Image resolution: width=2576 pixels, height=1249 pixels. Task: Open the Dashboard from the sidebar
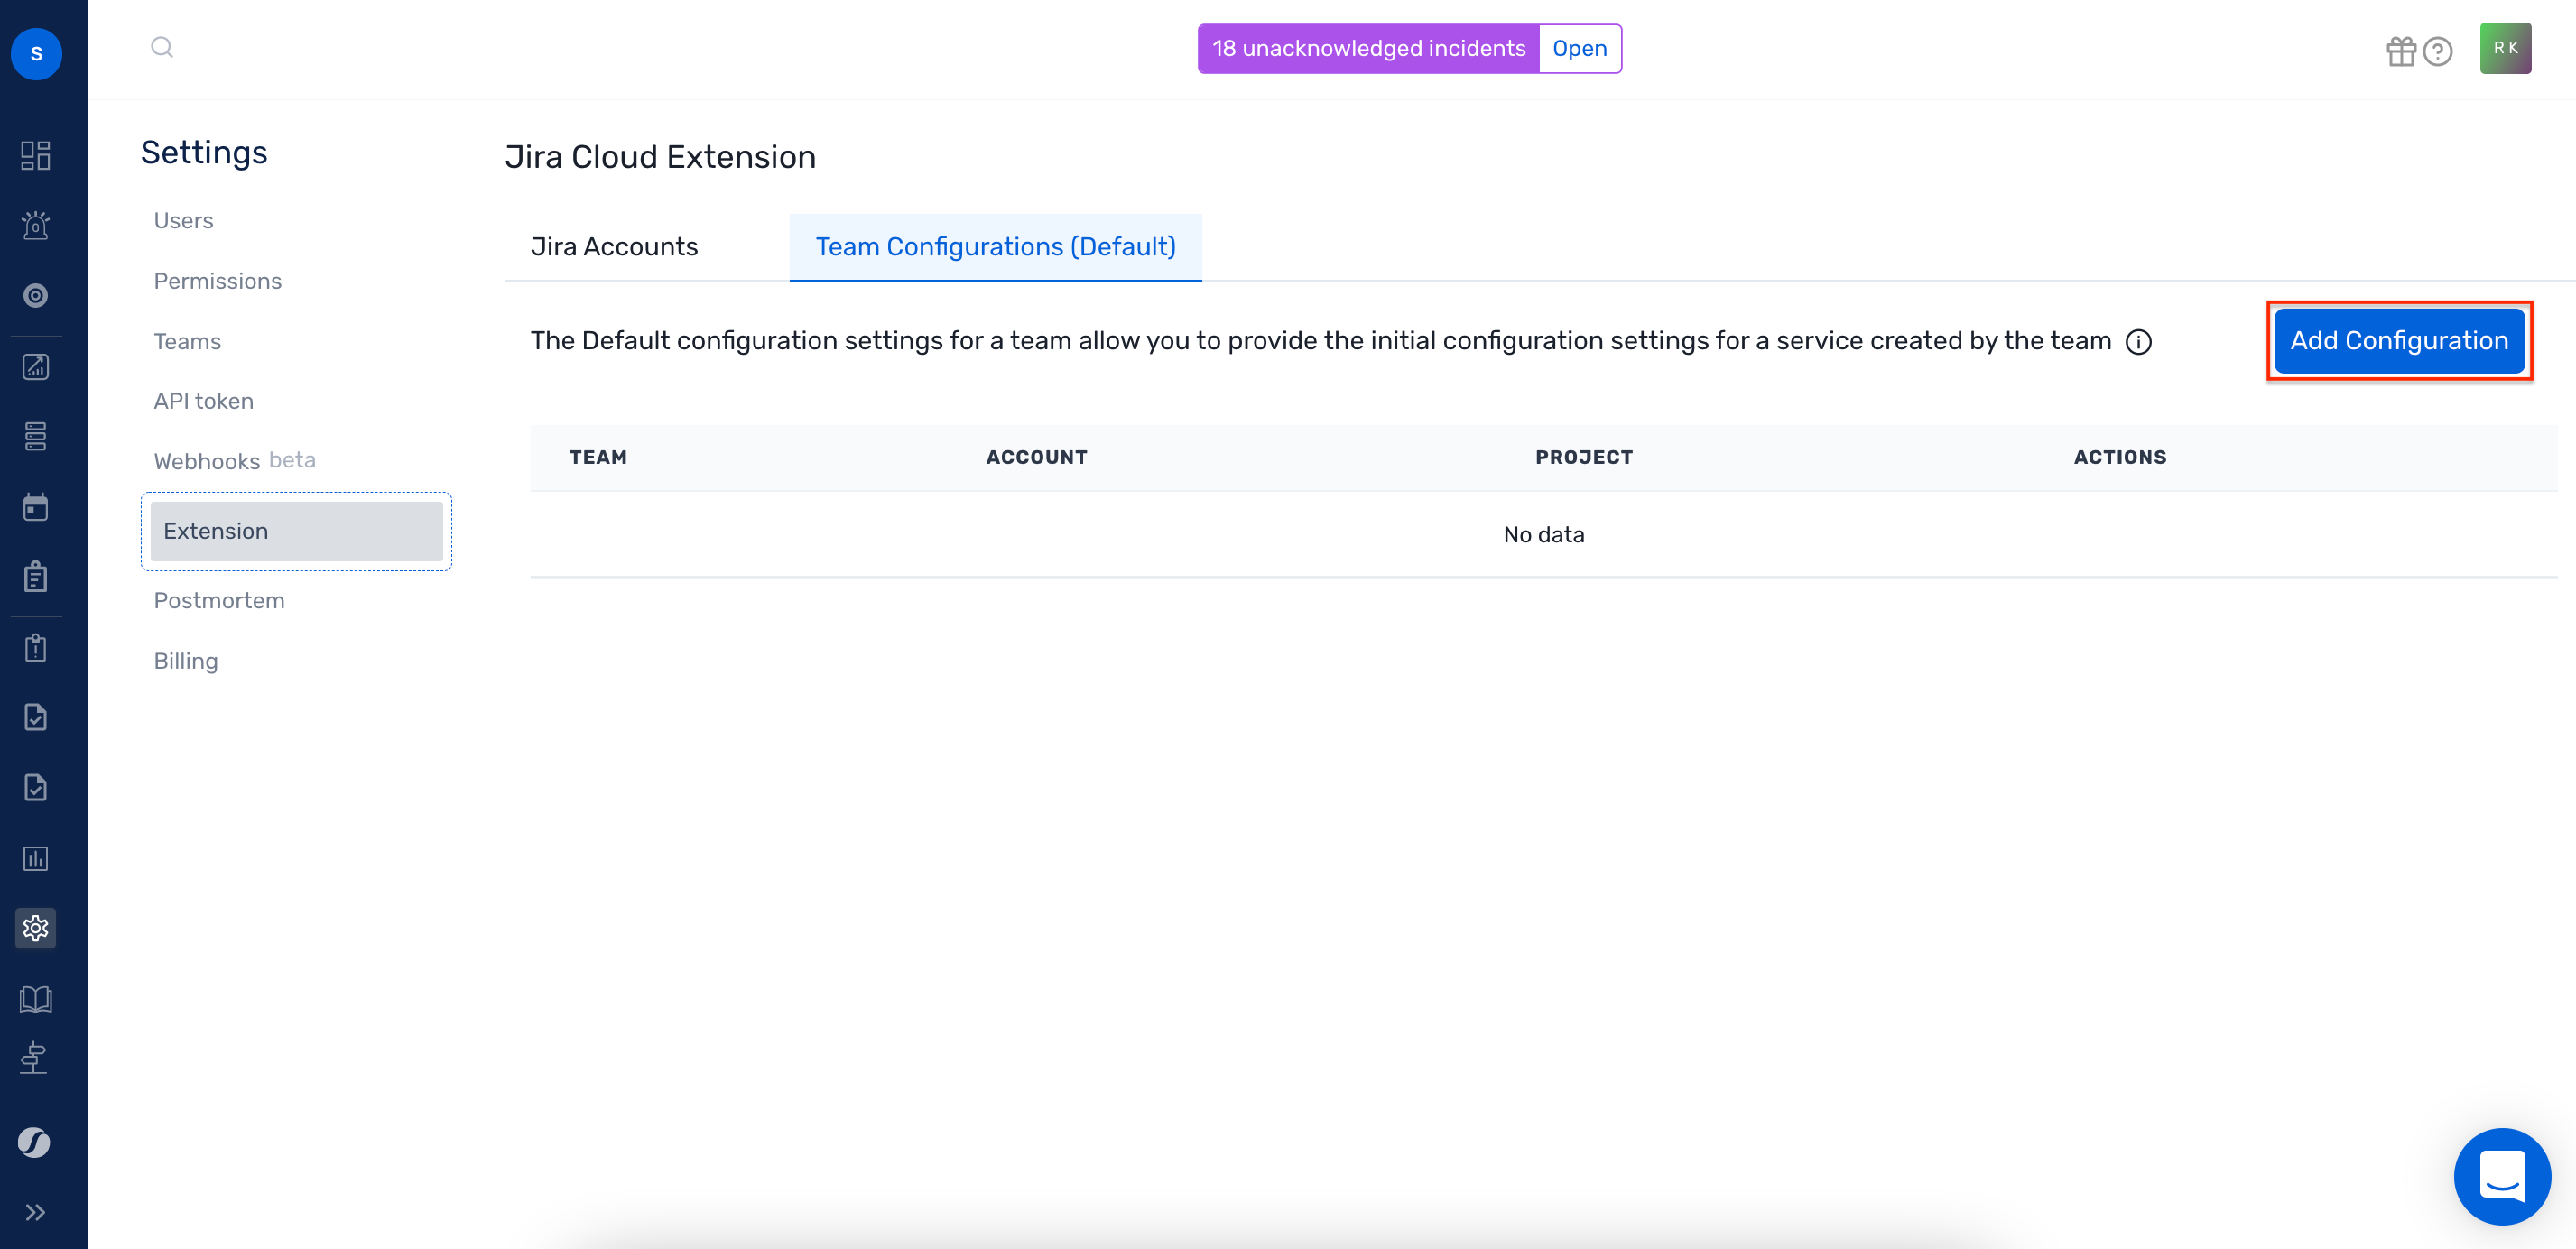(x=36, y=155)
